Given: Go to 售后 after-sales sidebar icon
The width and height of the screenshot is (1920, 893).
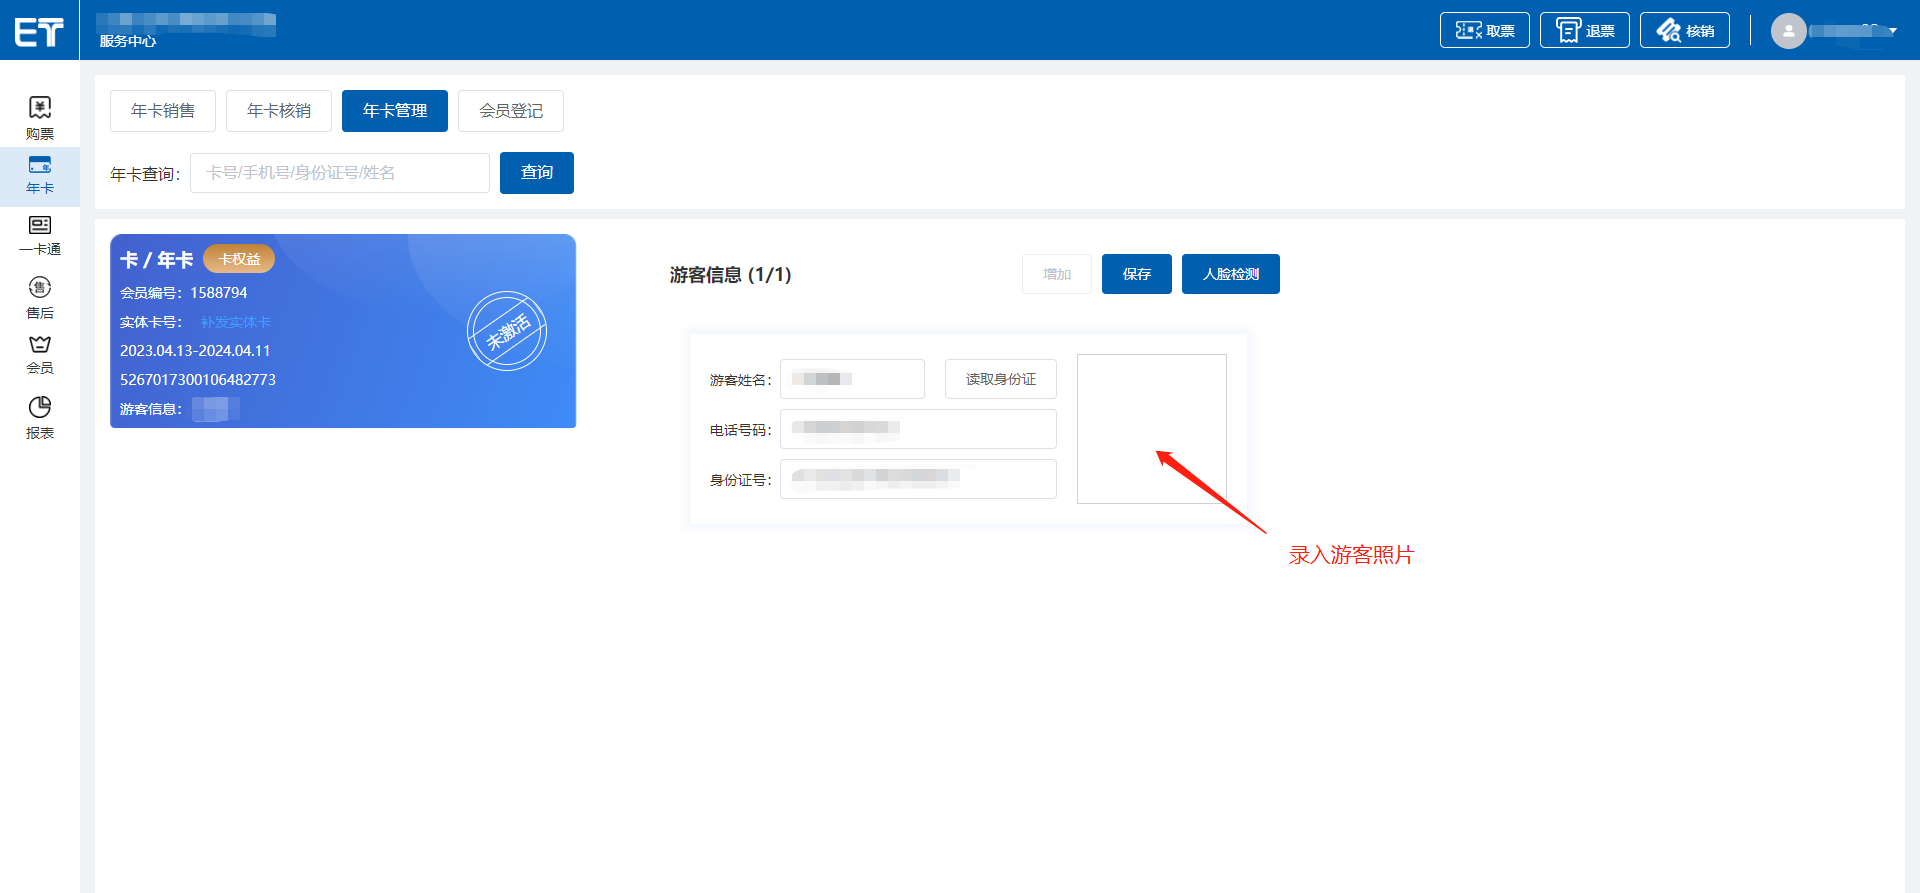Looking at the screenshot, I should click(x=40, y=297).
